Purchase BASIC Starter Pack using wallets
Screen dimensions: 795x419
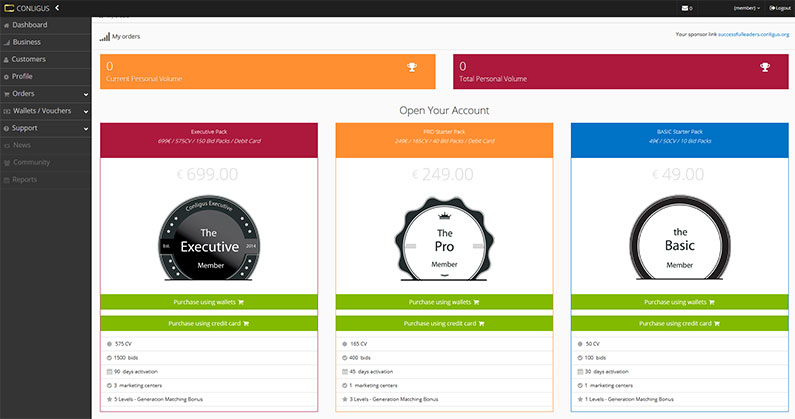[x=679, y=302]
